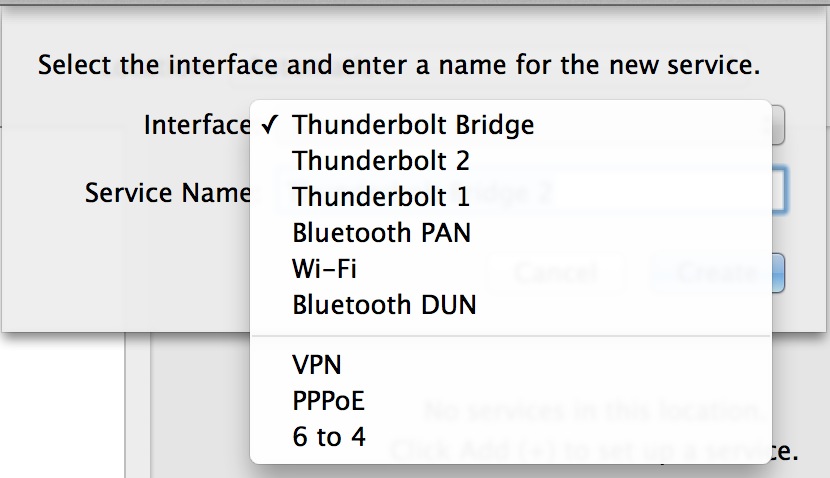Click the 'No services in this location' message

(x=778, y=409)
